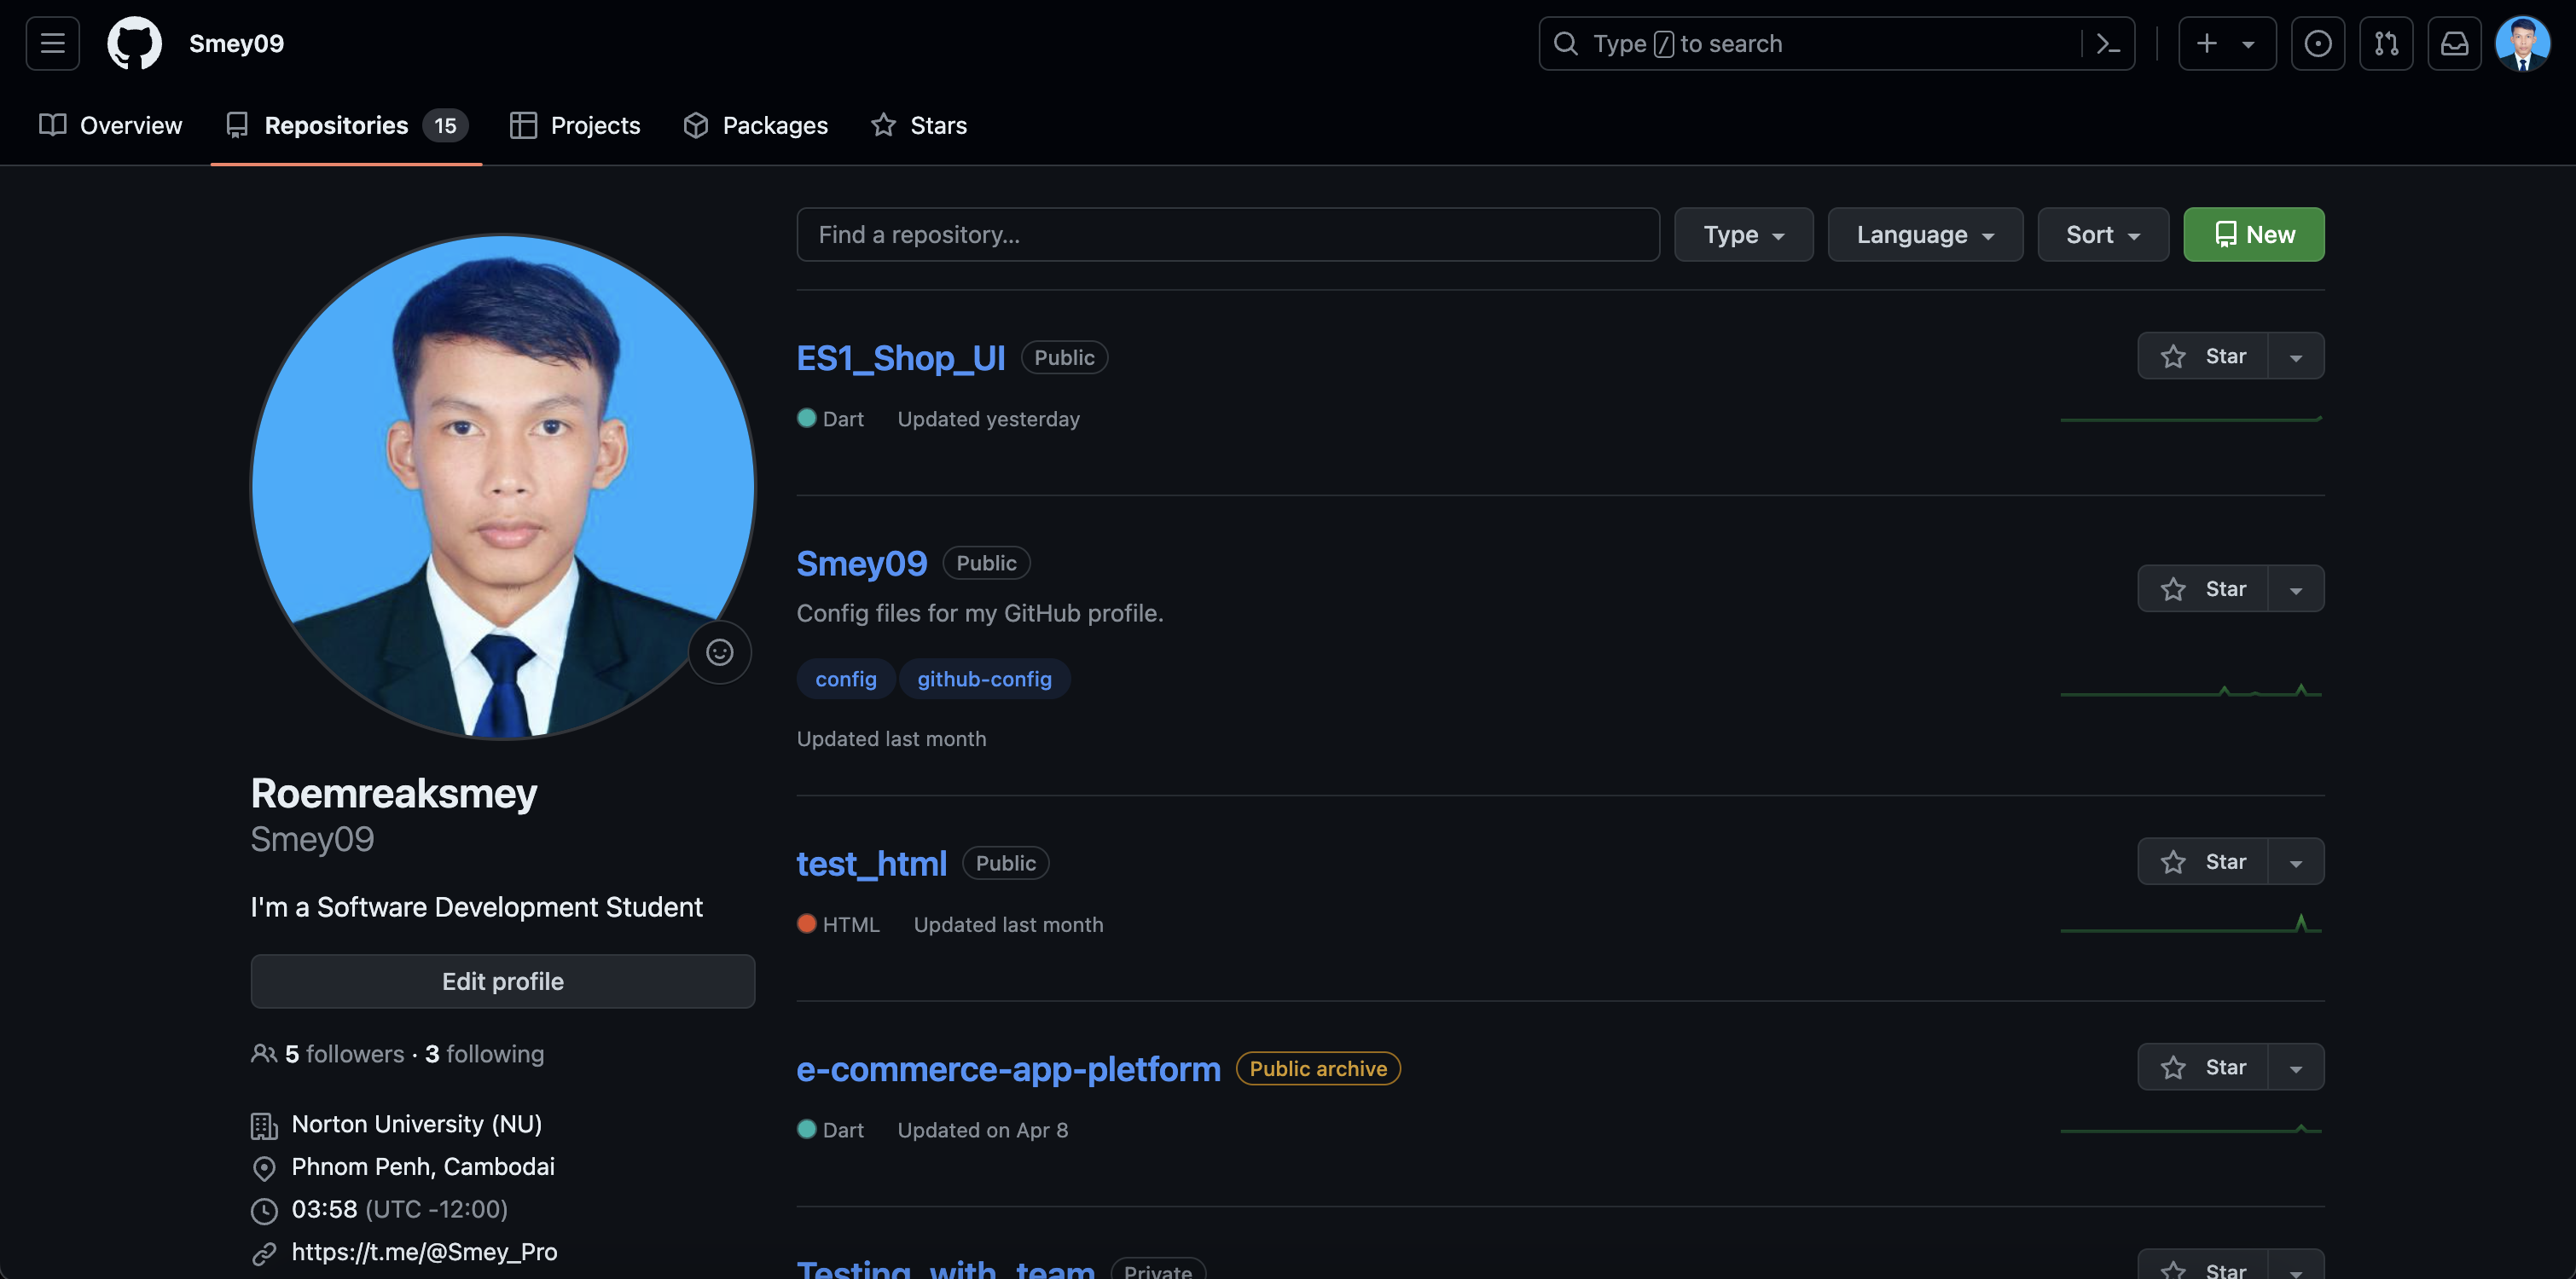Open the Issues icon in header
This screenshot has width=2576, height=1279.
coord(2317,44)
